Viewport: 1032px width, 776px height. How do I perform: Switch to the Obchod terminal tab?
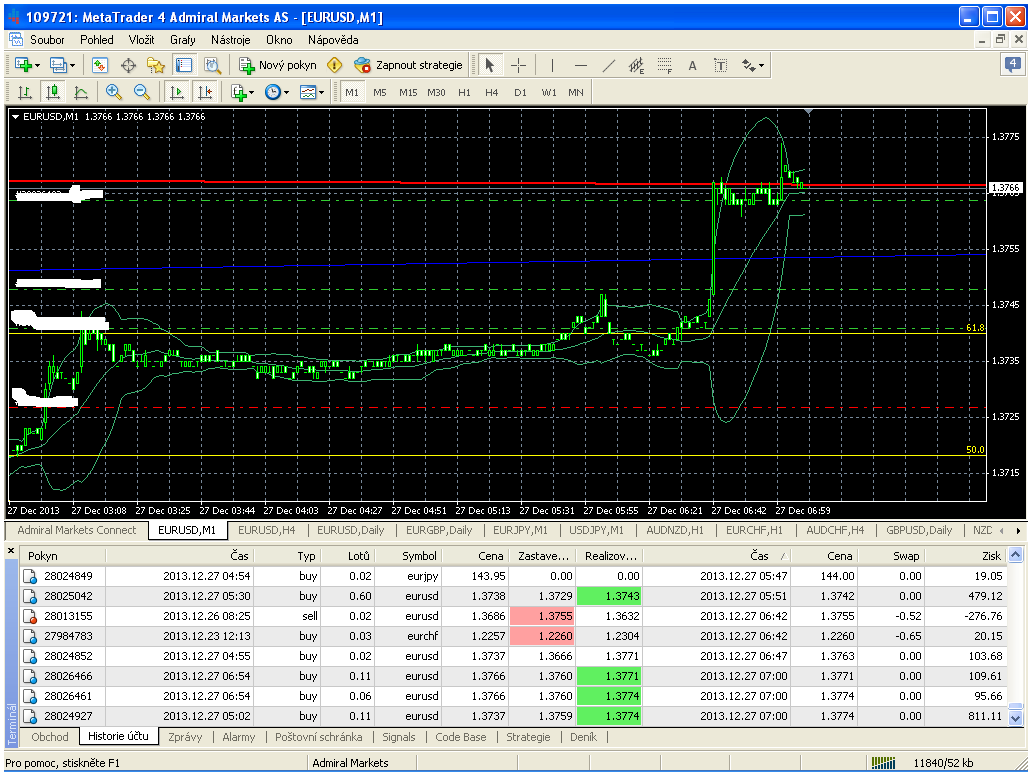50,737
